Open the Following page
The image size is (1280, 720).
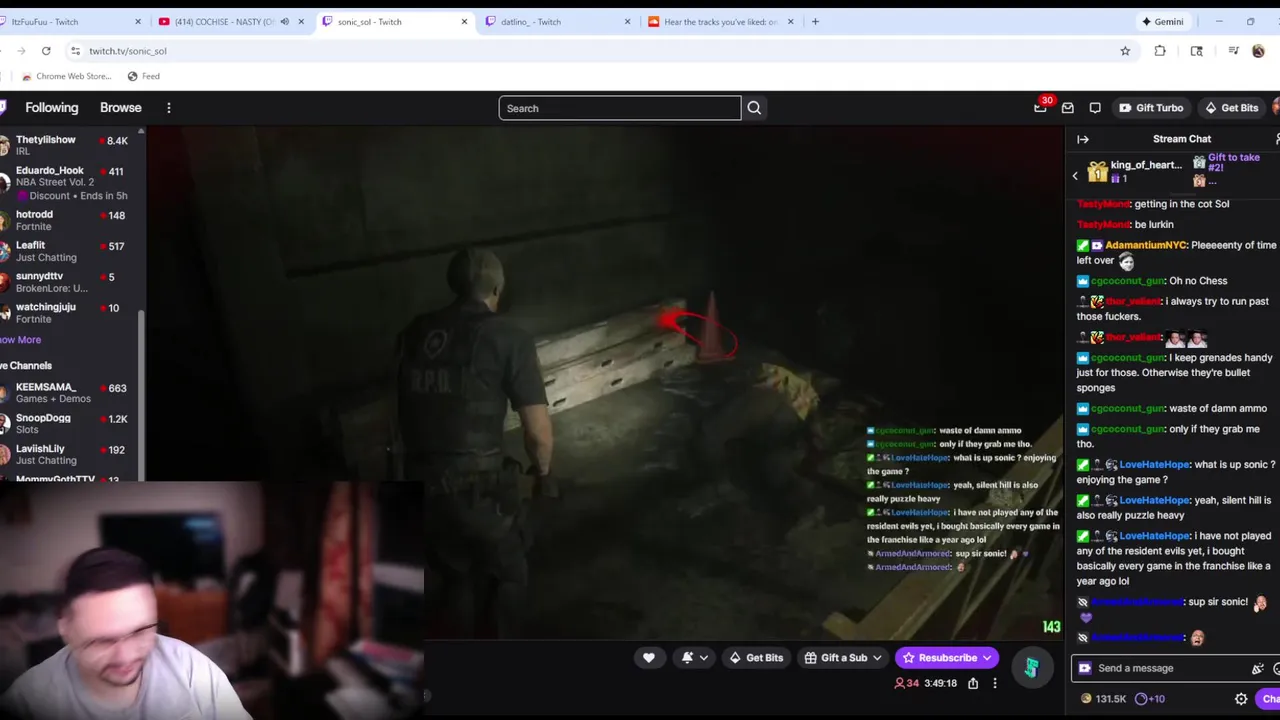(x=51, y=108)
